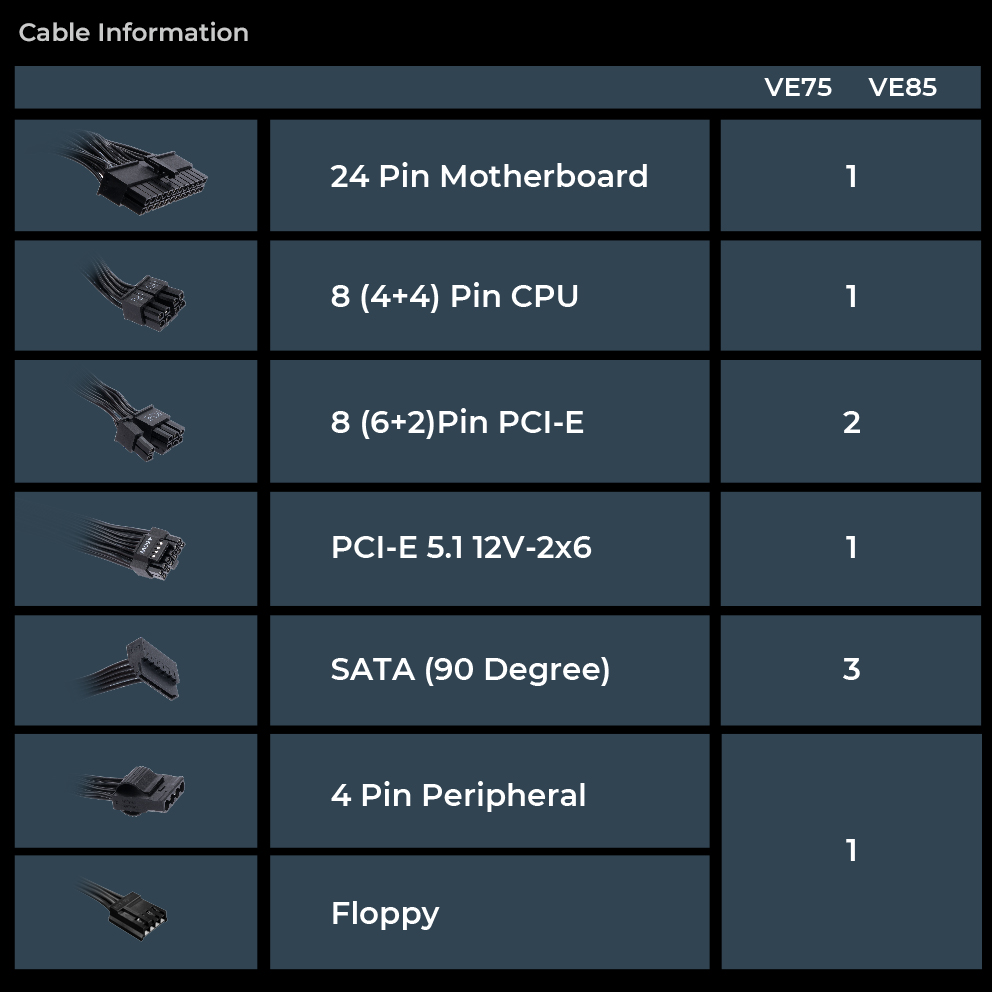This screenshot has width=992, height=992.
Task: Click the 4 Pin Peripheral connector image
Action: pos(137,791)
